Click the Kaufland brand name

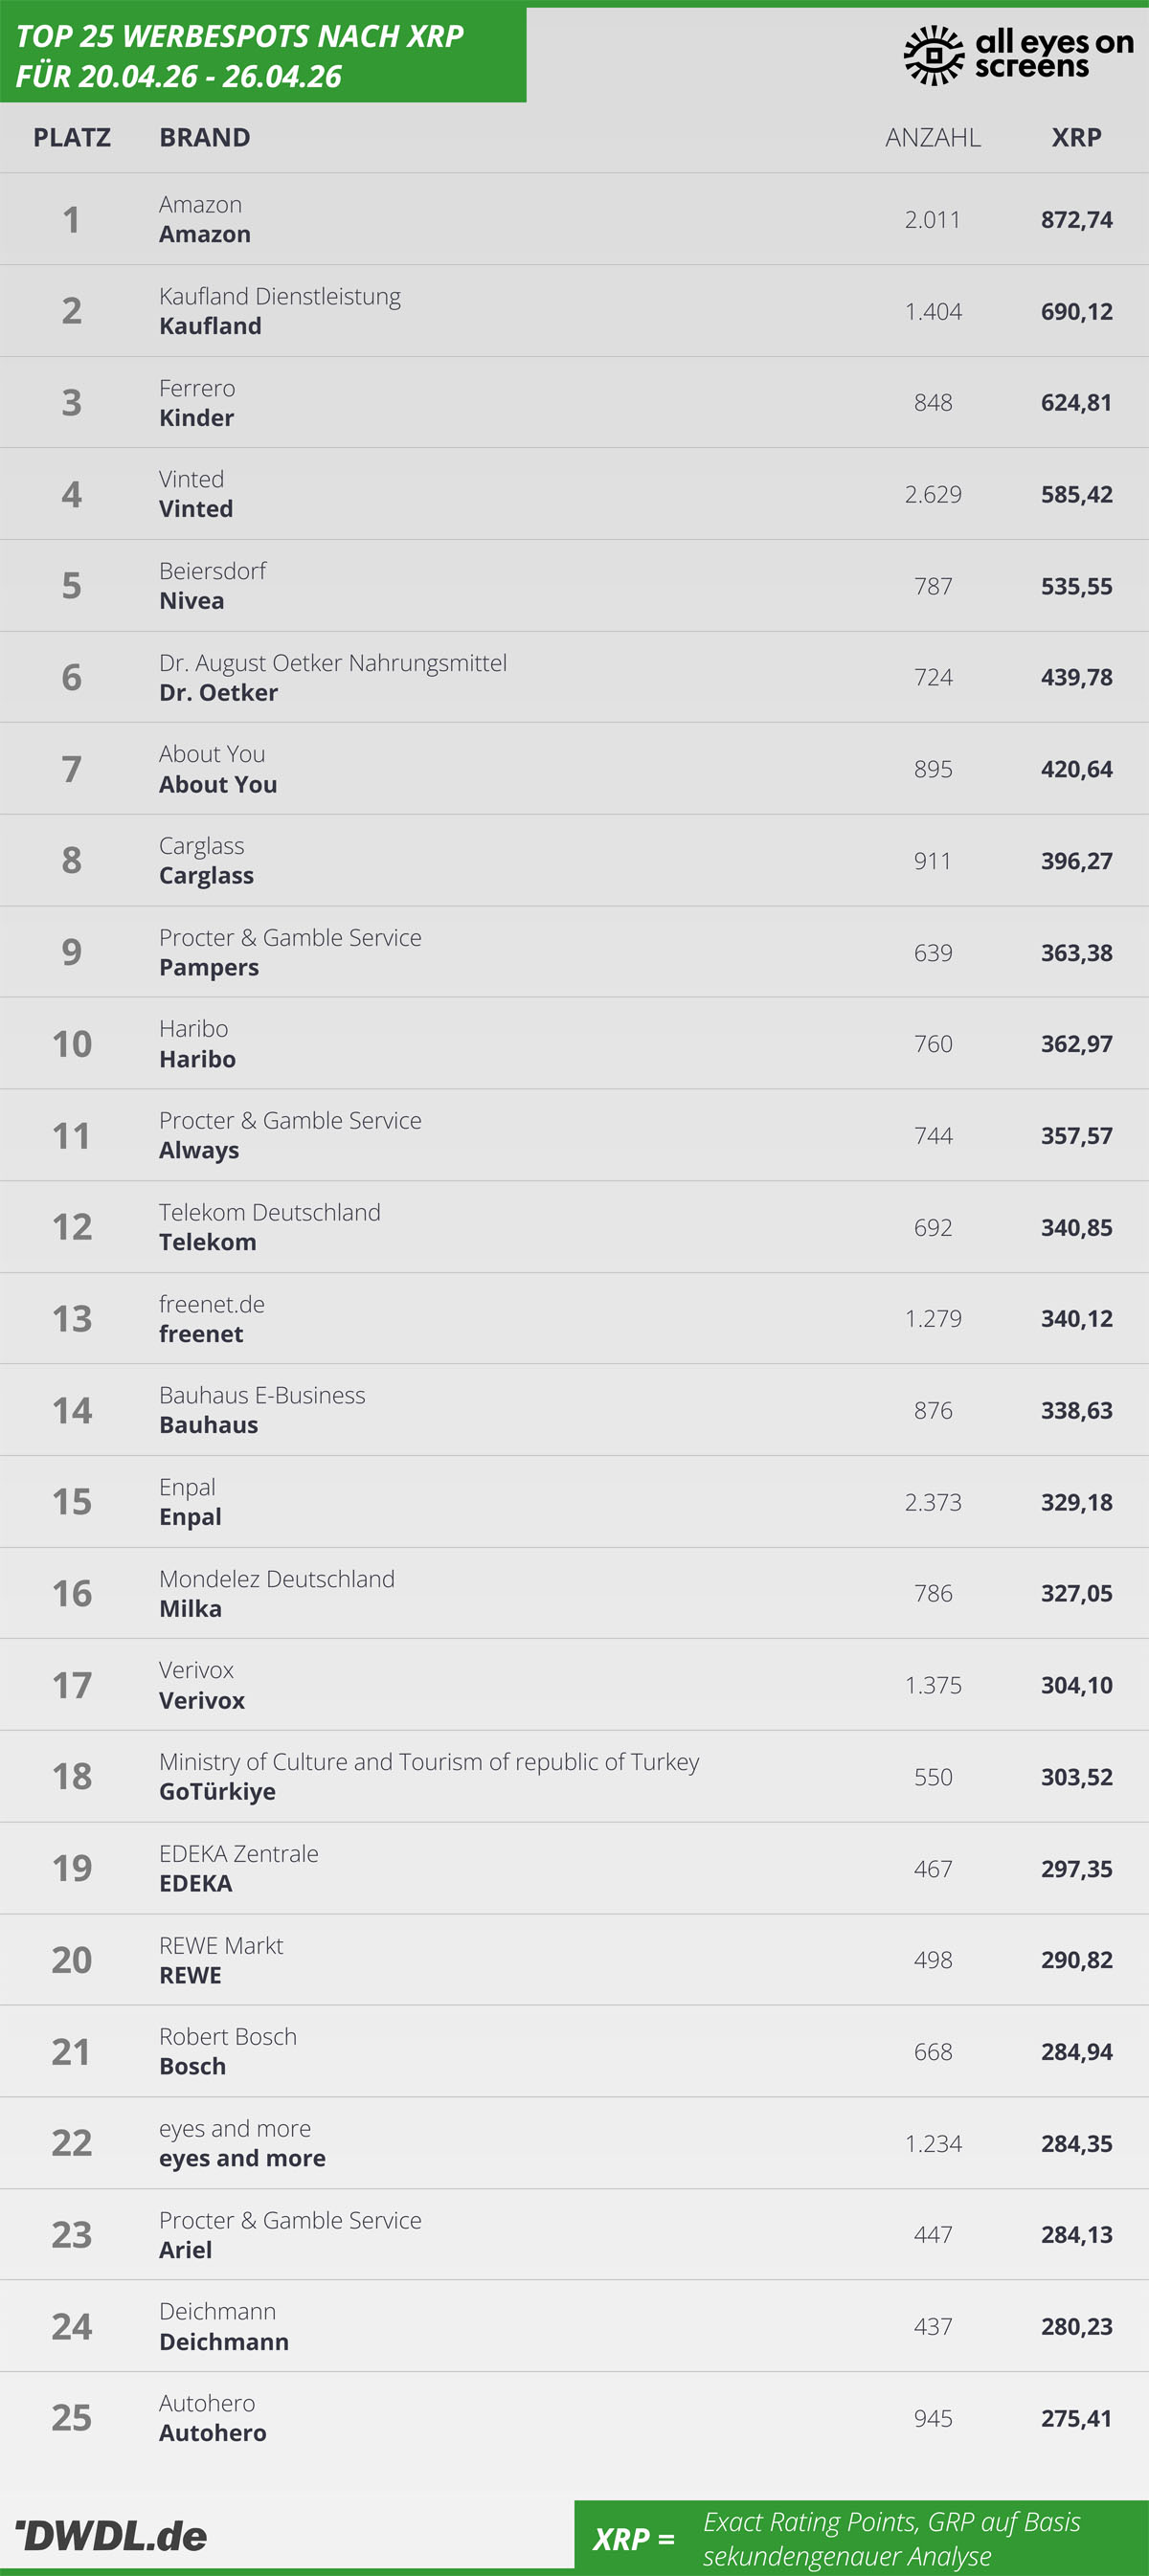pos(210,326)
